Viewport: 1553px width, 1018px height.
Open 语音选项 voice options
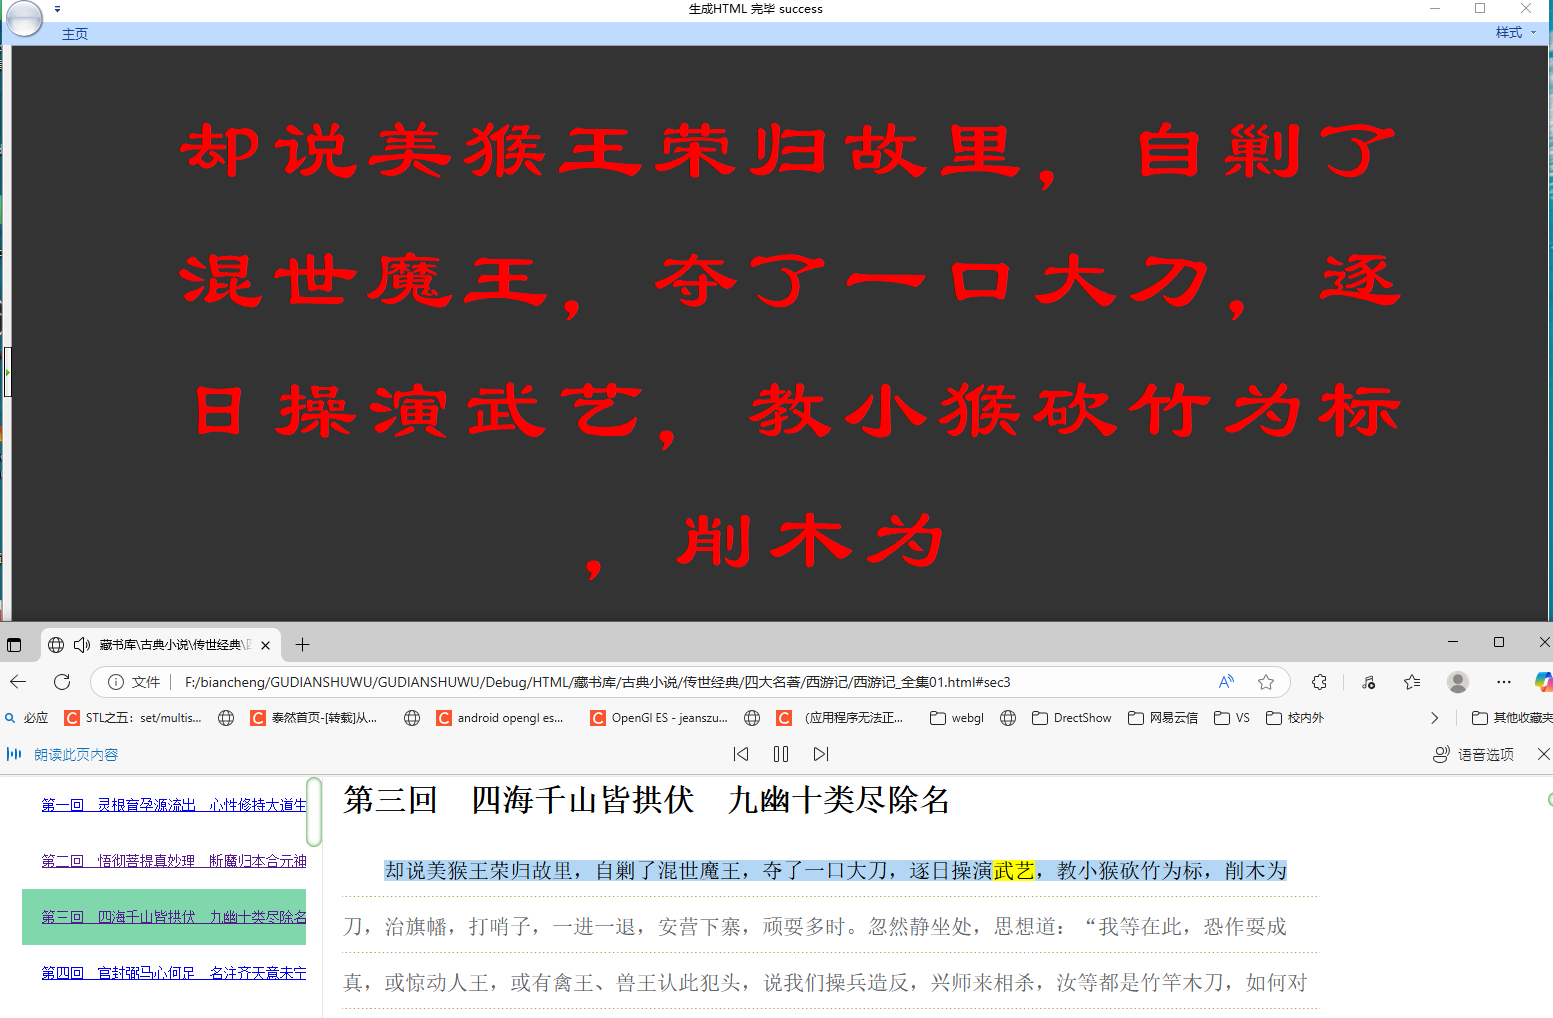1474,754
